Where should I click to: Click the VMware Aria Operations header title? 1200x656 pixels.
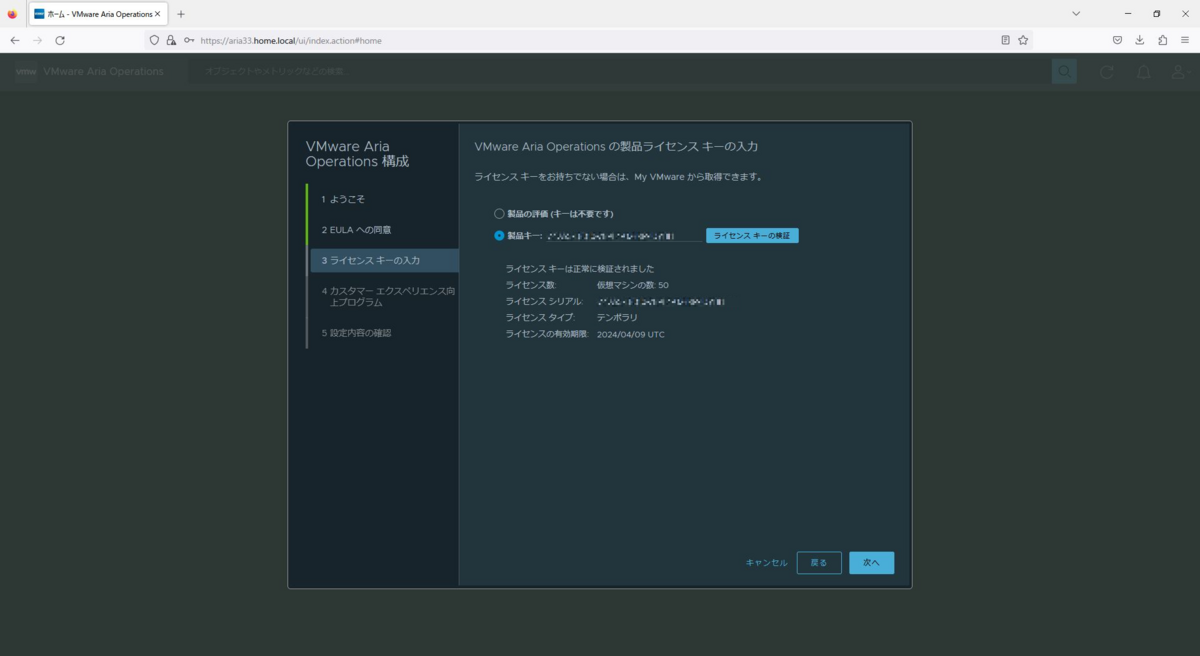tap(104, 72)
